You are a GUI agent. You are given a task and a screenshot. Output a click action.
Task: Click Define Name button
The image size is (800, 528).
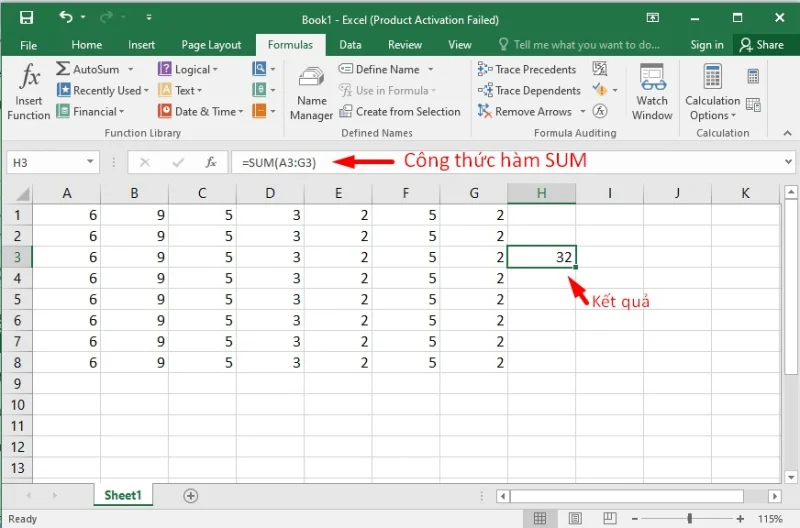click(379, 69)
